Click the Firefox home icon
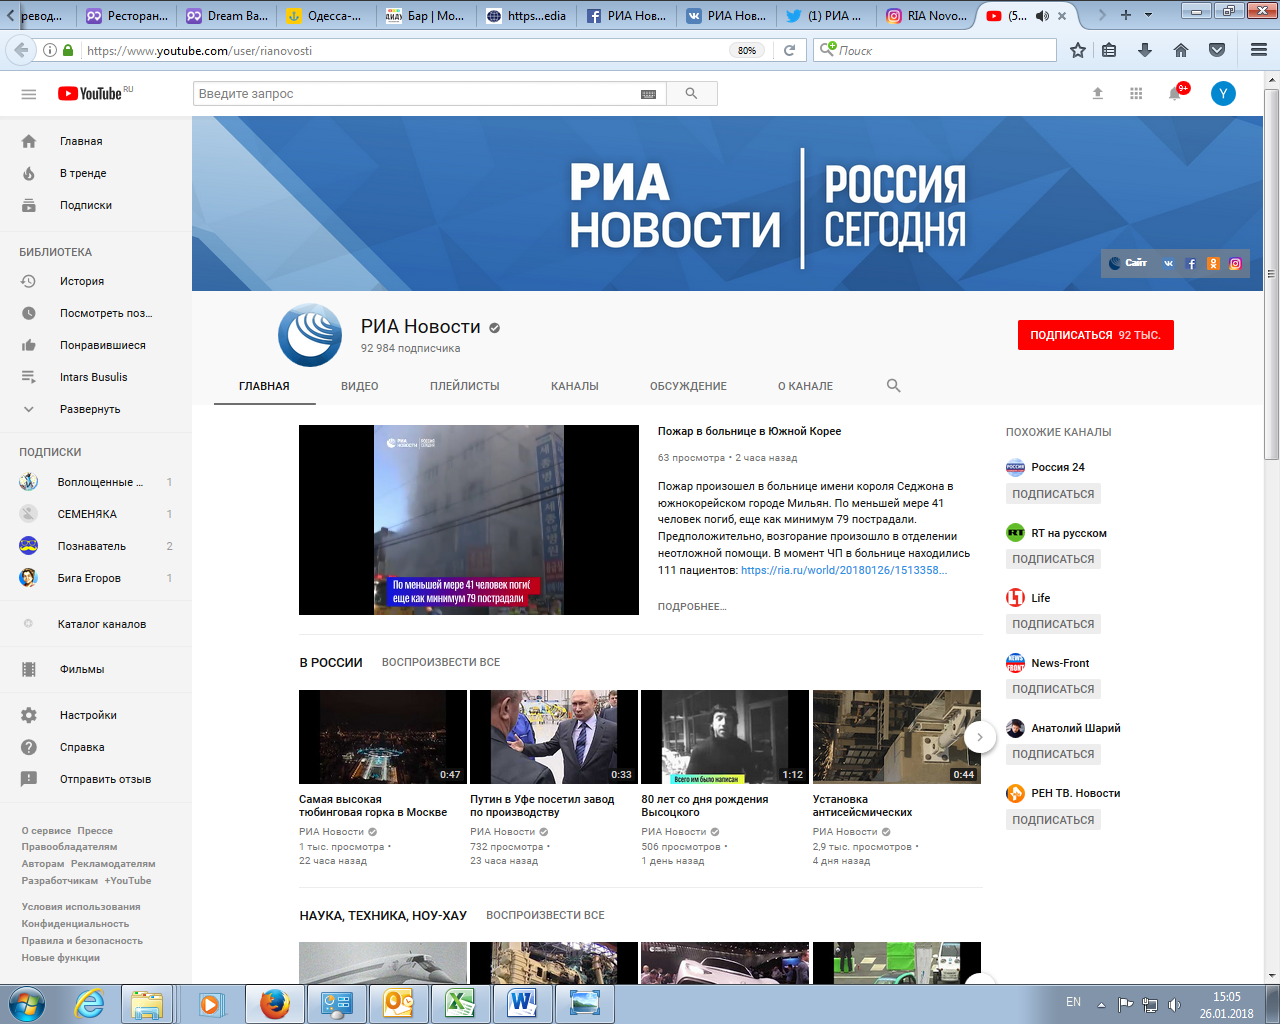 [x=1181, y=50]
